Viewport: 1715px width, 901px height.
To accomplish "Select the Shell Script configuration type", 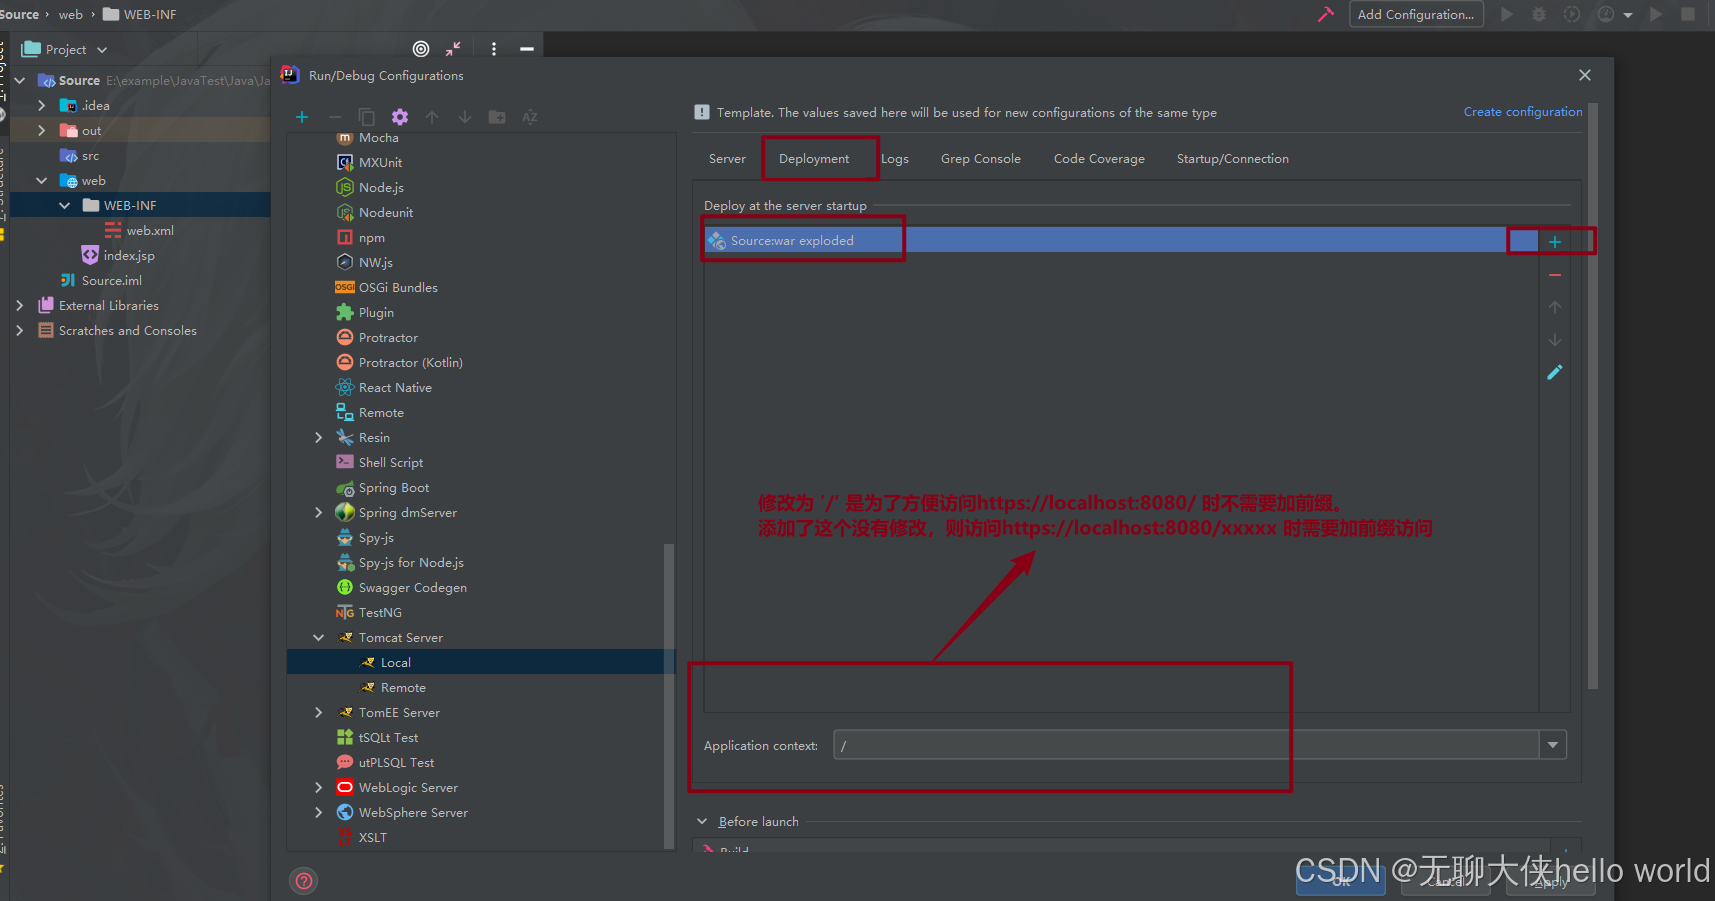I will pyautogui.click(x=390, y=463).
